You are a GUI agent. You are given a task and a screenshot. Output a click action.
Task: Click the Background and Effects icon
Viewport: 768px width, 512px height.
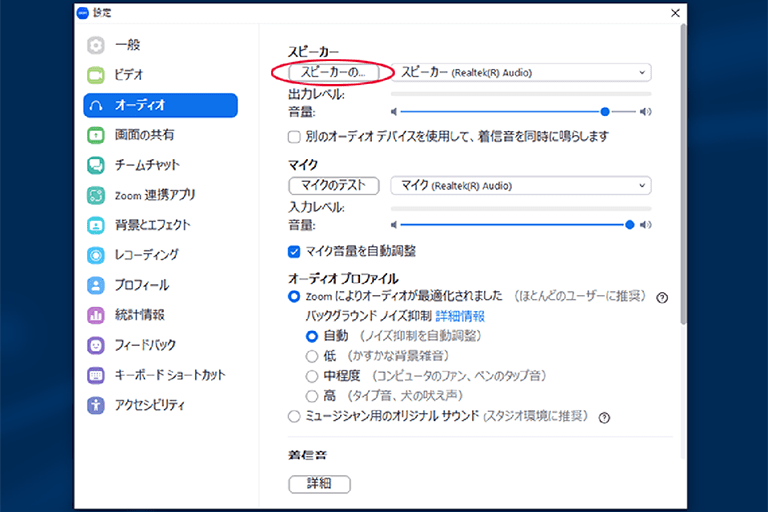pyautogui.click(x=96, y=225)
